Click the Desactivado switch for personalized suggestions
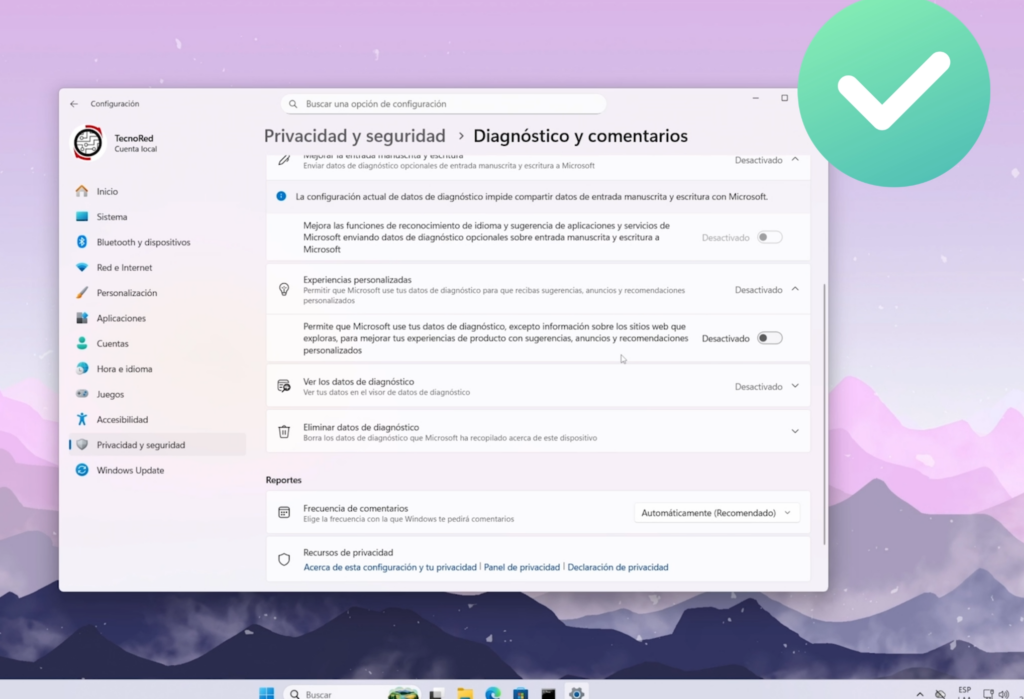Image resolution: width=1024 pixels, height=699 pixels. pos(769,338)
